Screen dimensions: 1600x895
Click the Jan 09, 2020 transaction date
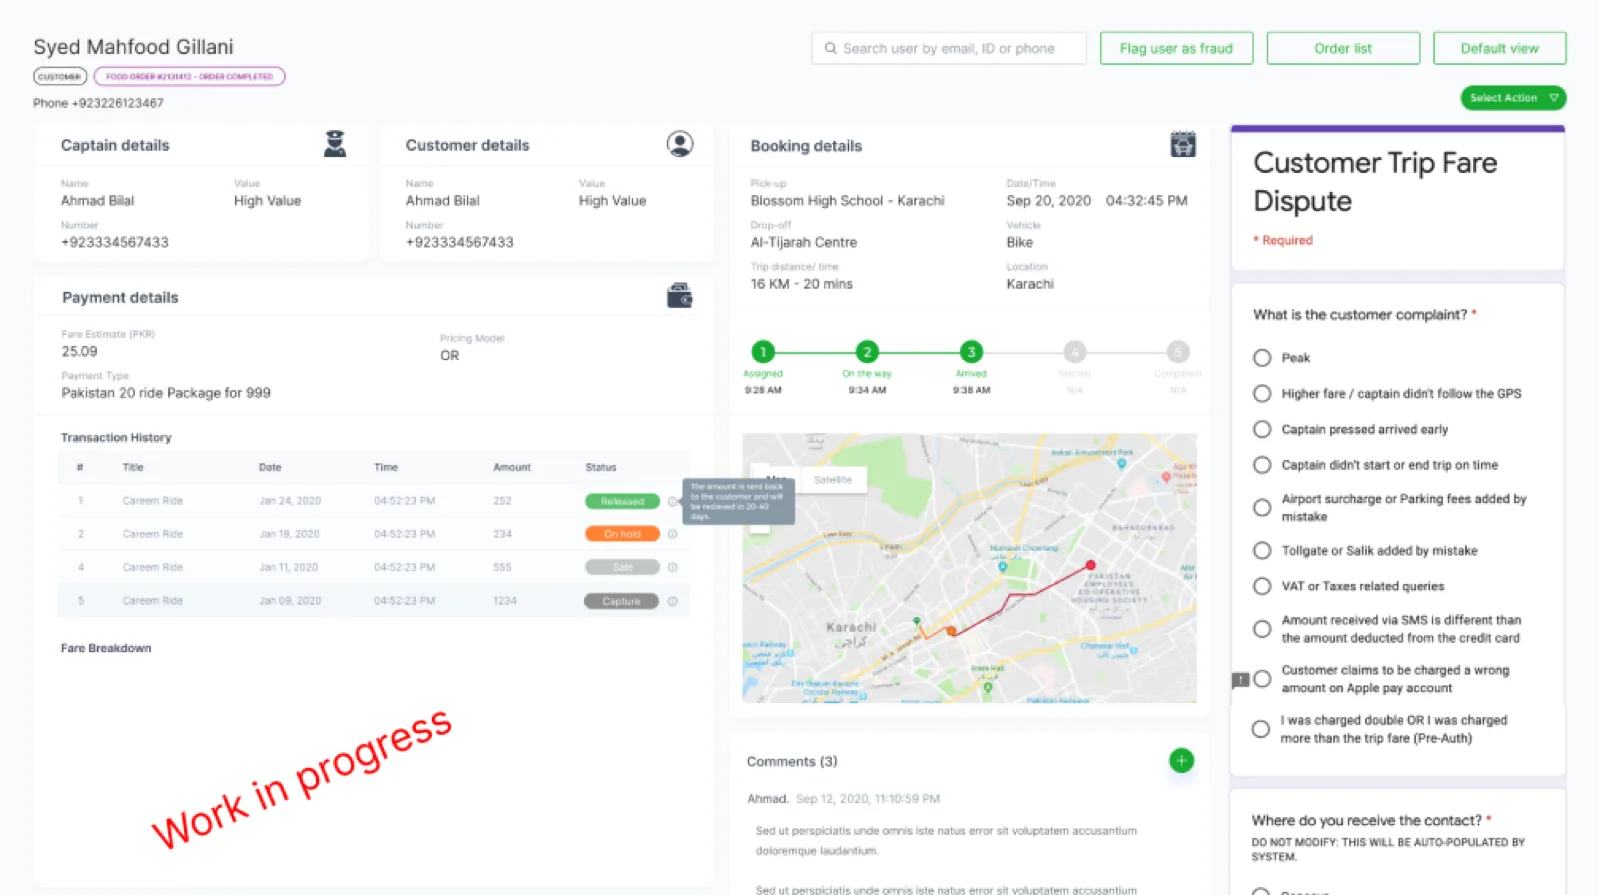click(290, 601)
